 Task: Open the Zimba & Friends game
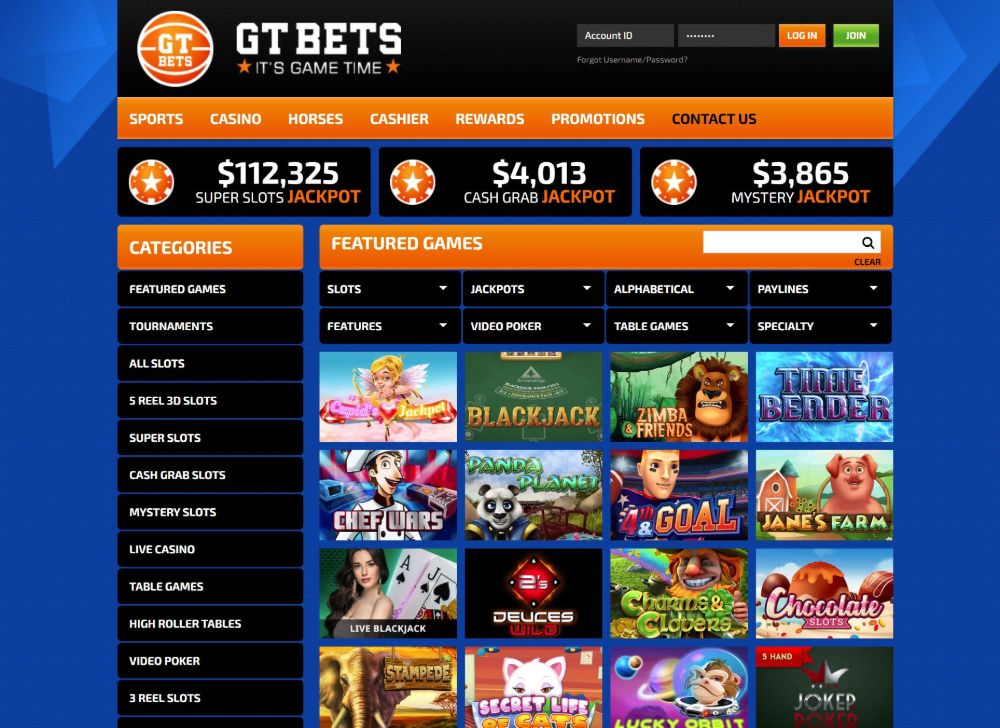click(x=679, y=397)
